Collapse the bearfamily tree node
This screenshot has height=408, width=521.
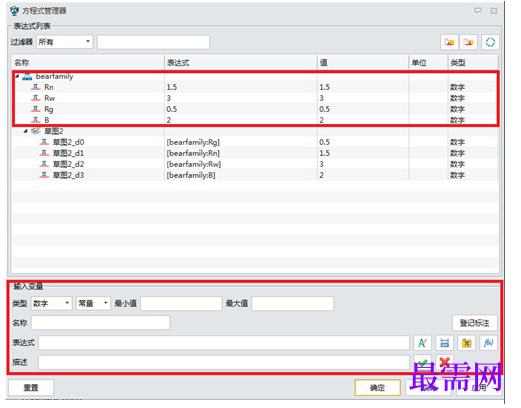pyautogui.click(x=17, y=76)
